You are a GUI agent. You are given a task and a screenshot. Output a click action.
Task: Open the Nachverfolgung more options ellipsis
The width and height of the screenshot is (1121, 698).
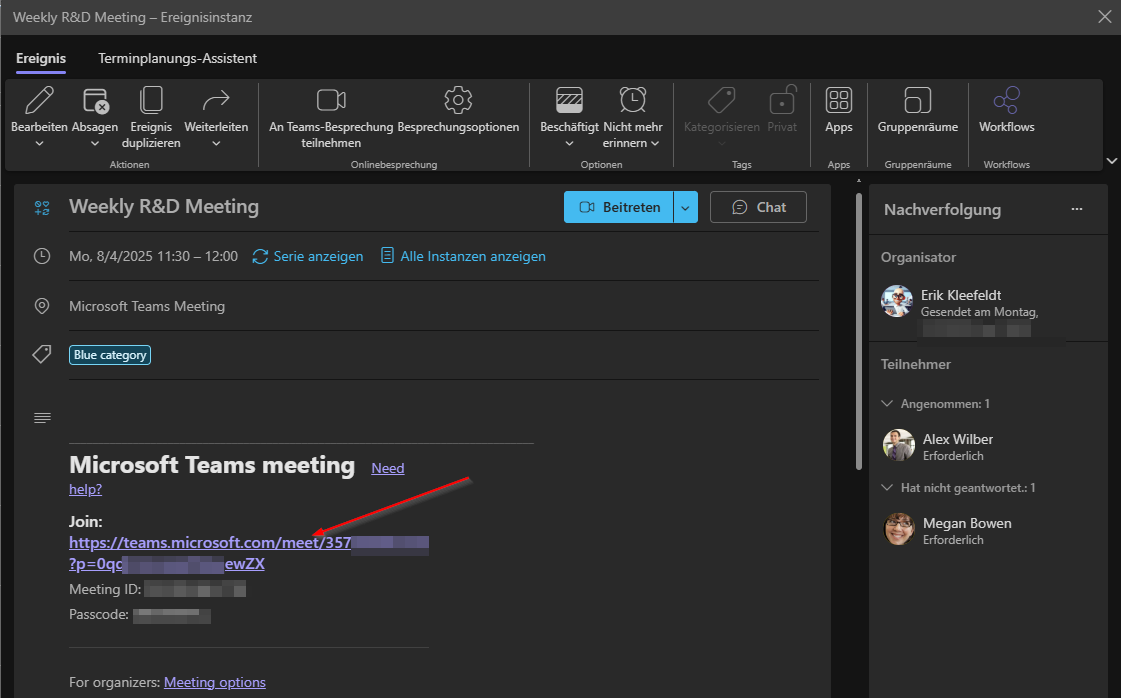click(1076, 209)
